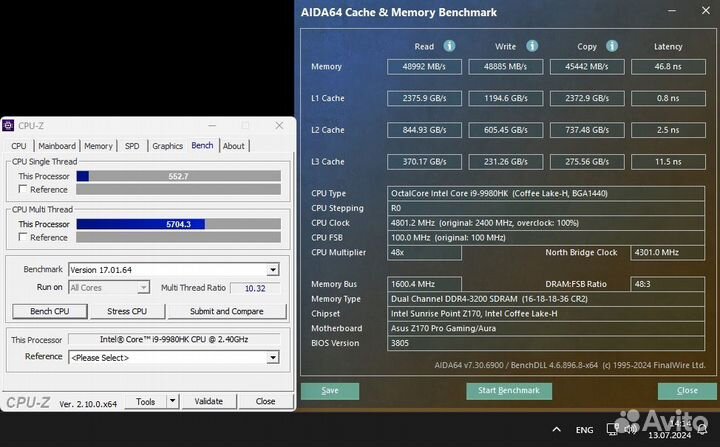
Task: Click CPU Clock value 4801.2 MHz
Action: tap(546, 223)
